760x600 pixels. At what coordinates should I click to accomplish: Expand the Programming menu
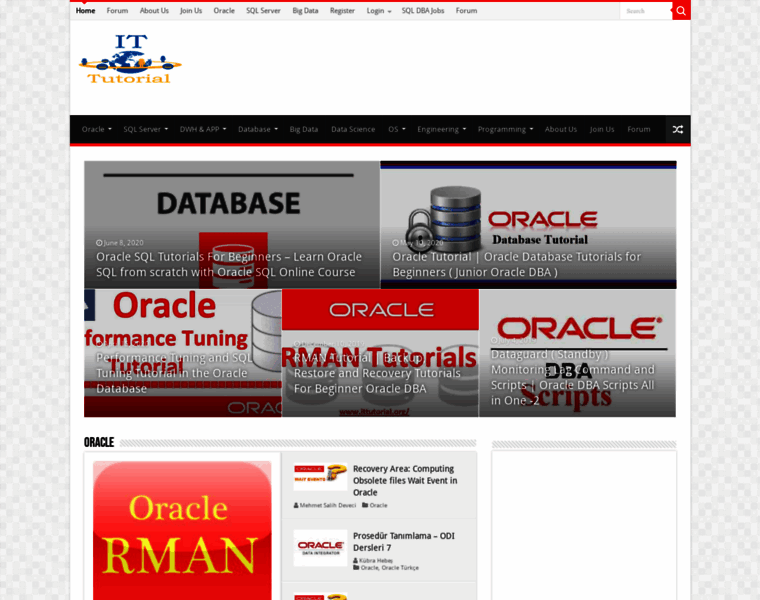pyautogui.click(x=505, y=129)
